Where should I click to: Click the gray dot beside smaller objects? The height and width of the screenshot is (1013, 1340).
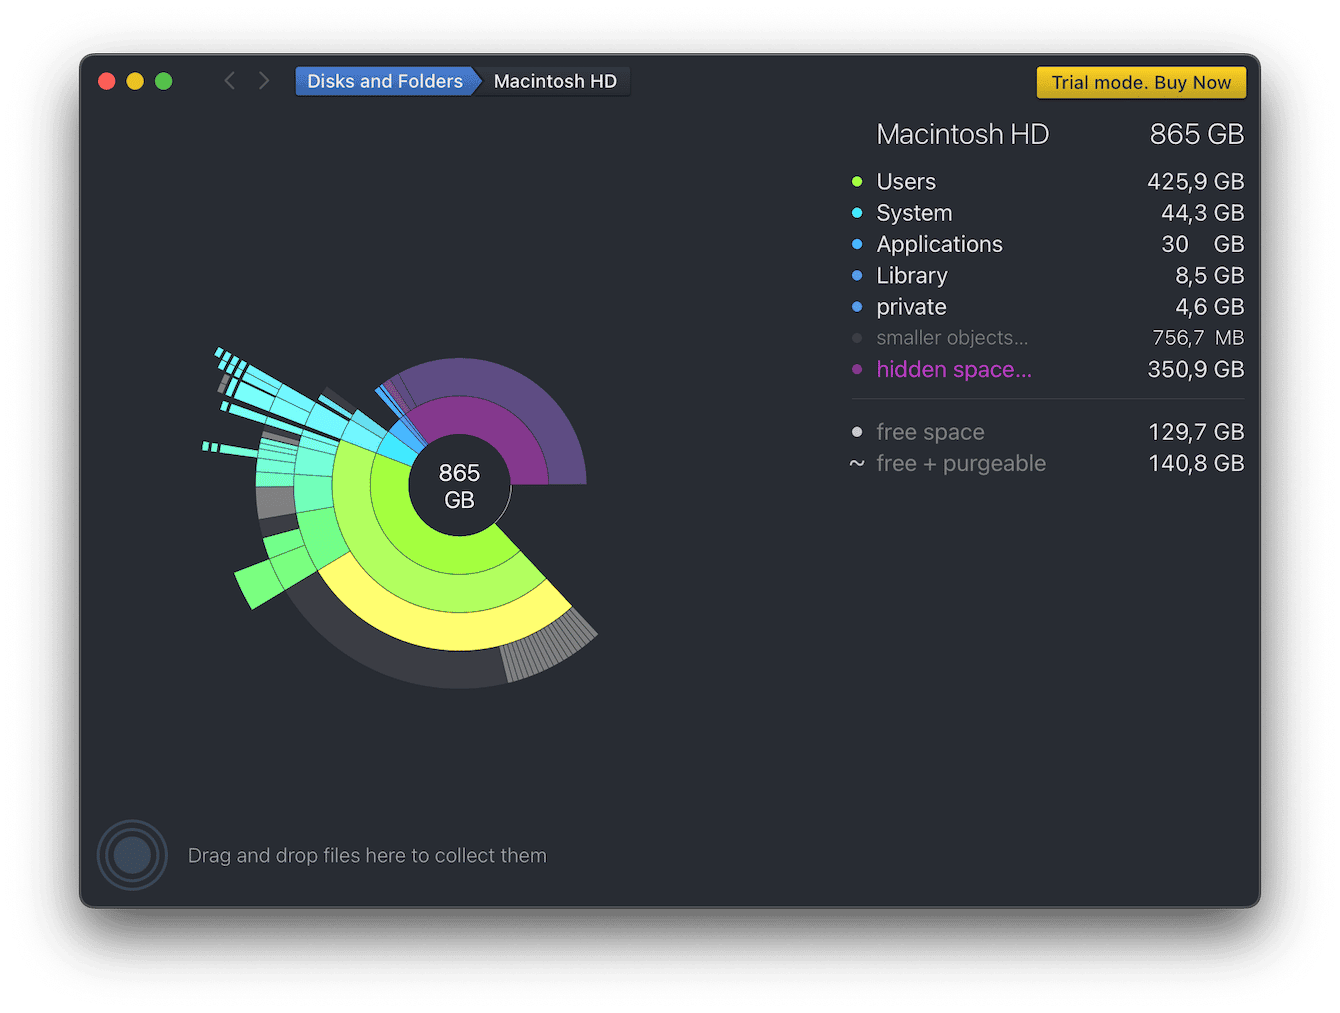[x=857, y=338]
